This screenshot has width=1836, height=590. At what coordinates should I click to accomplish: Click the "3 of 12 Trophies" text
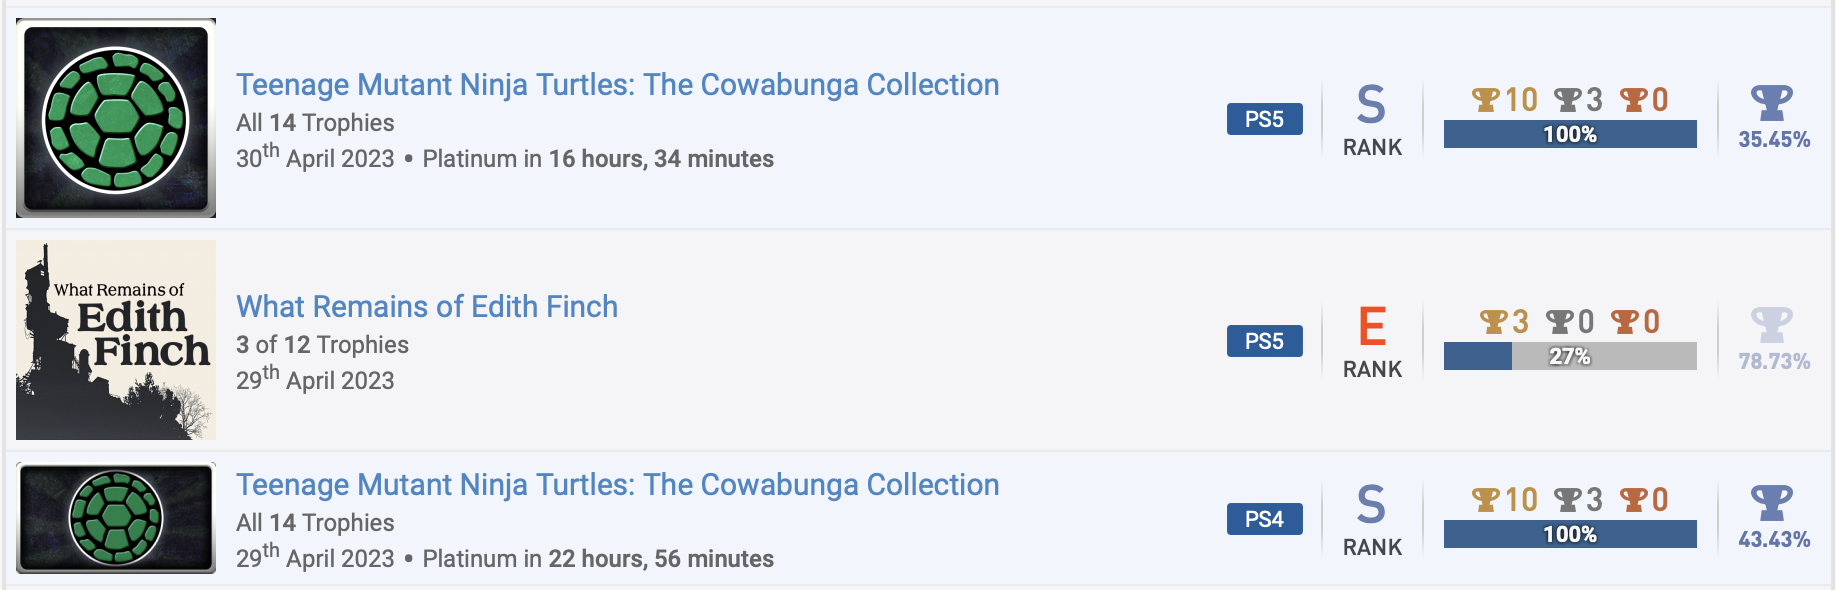pyautogui.click(x=322, y=345)
